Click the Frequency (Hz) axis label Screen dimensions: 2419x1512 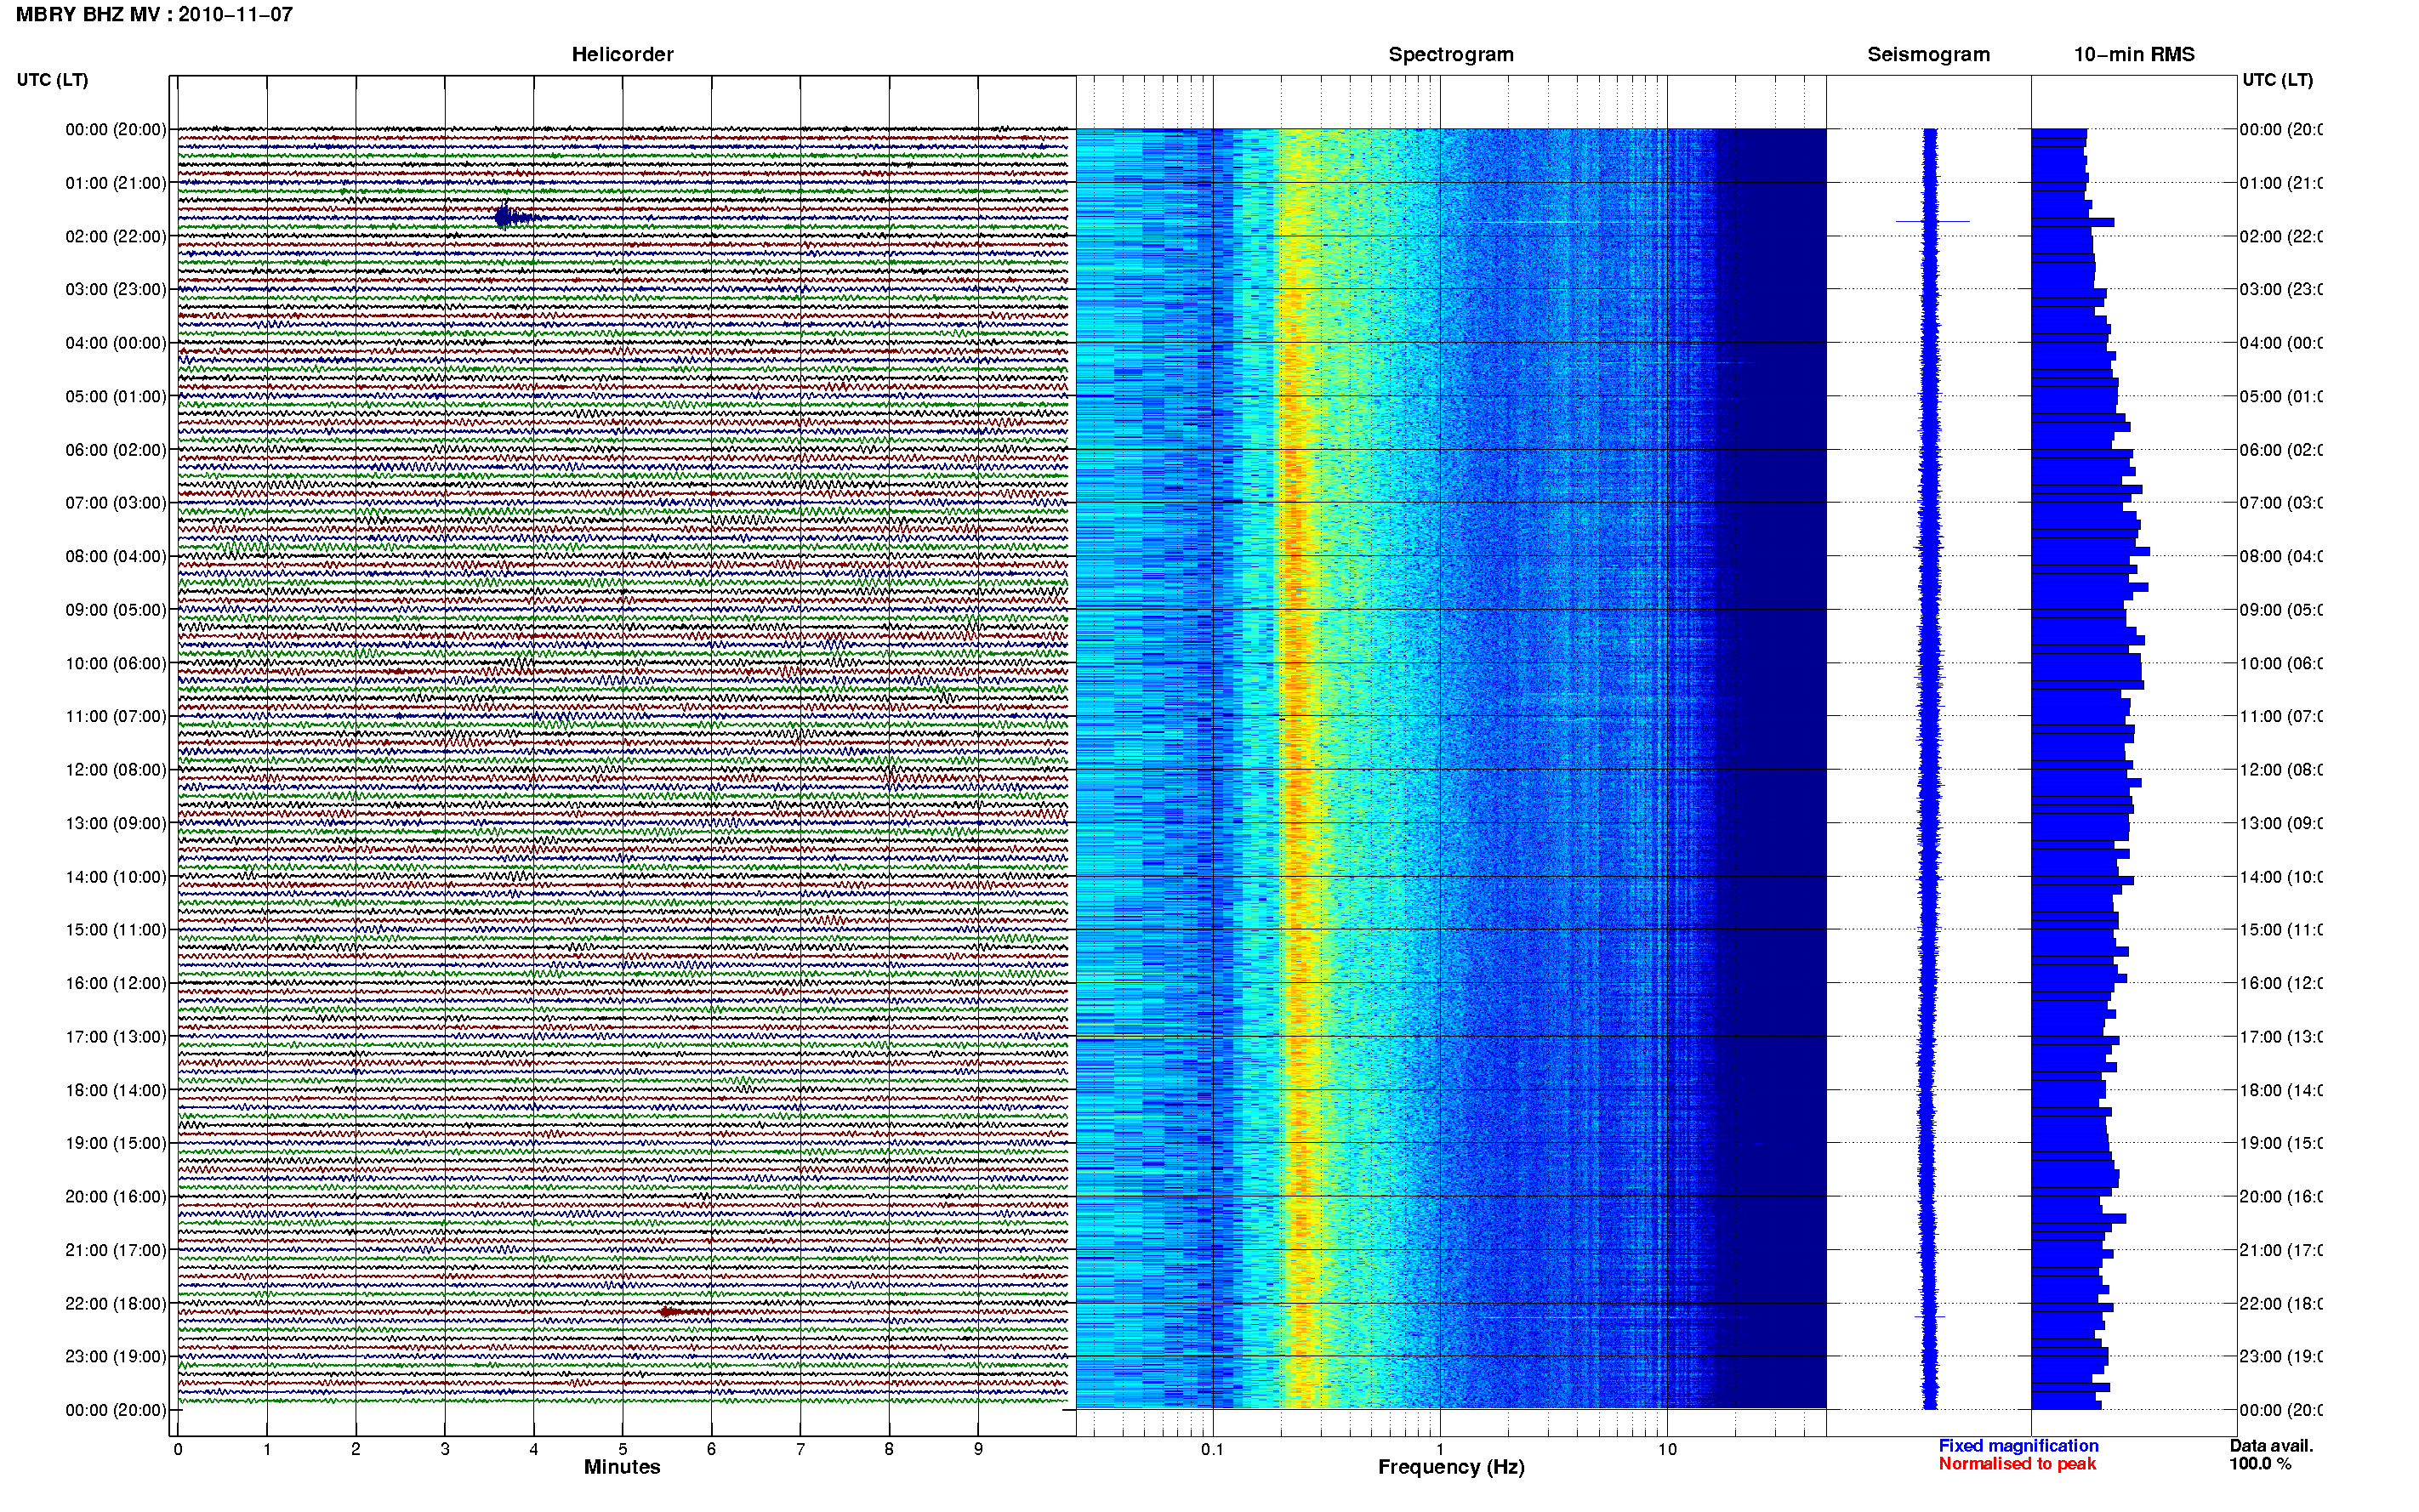(1451, 1467)
